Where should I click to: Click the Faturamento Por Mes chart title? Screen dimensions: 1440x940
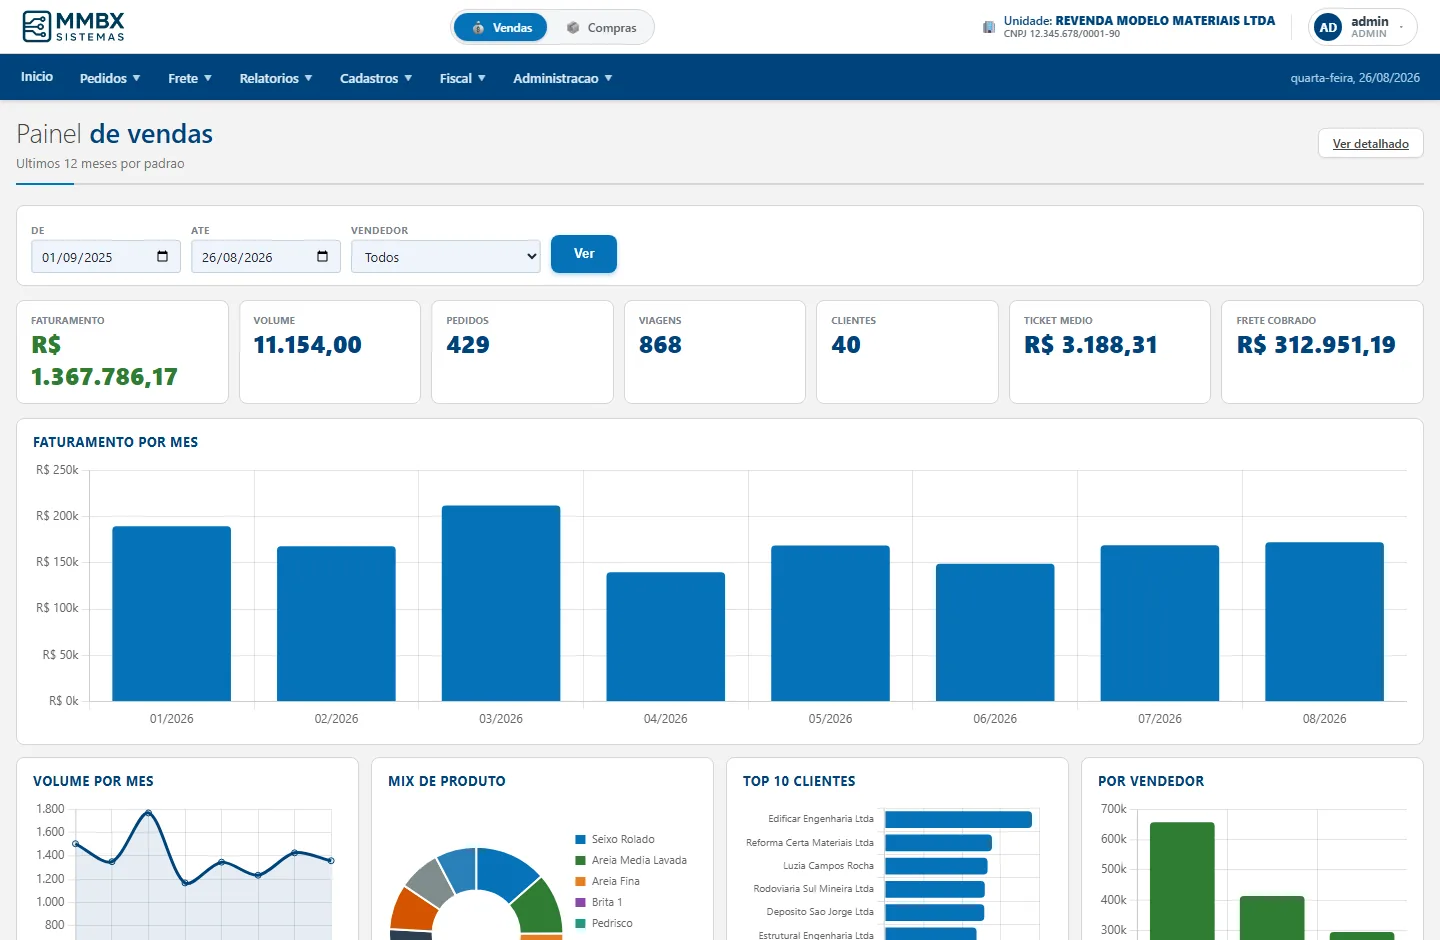coord(116,442)
